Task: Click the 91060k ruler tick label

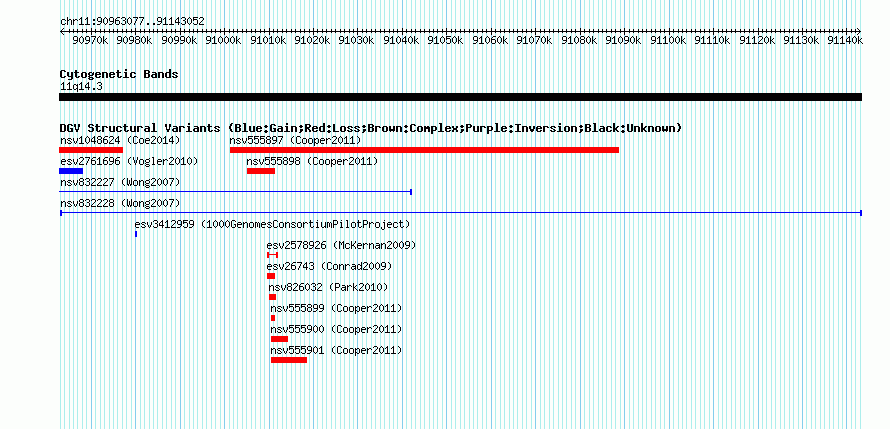Action: pos(490,40)
